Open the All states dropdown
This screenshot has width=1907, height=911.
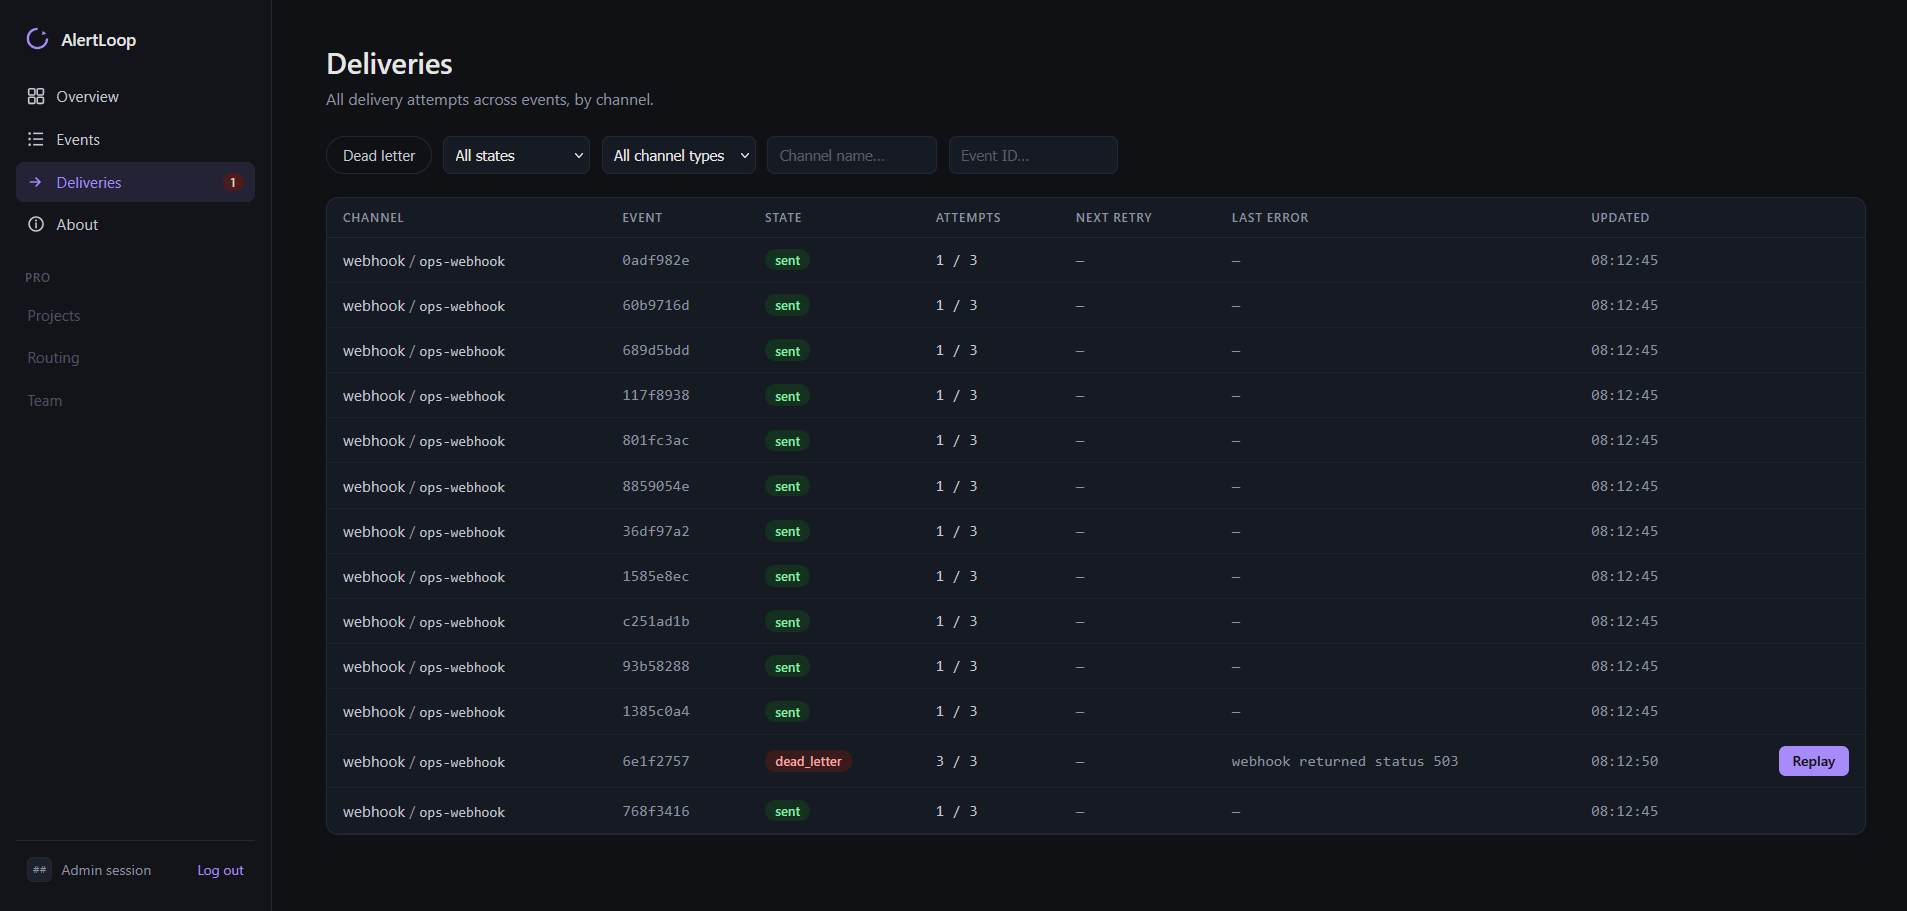517,155
